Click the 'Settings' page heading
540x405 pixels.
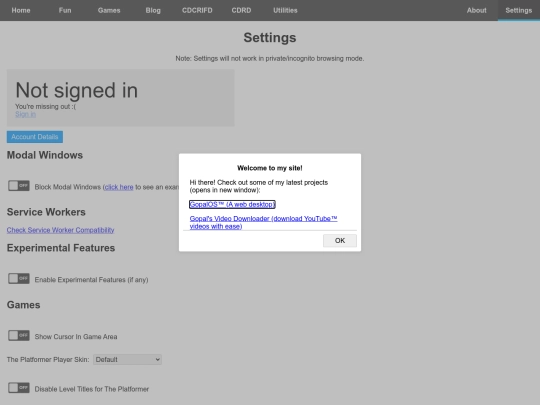coord(270,38)
